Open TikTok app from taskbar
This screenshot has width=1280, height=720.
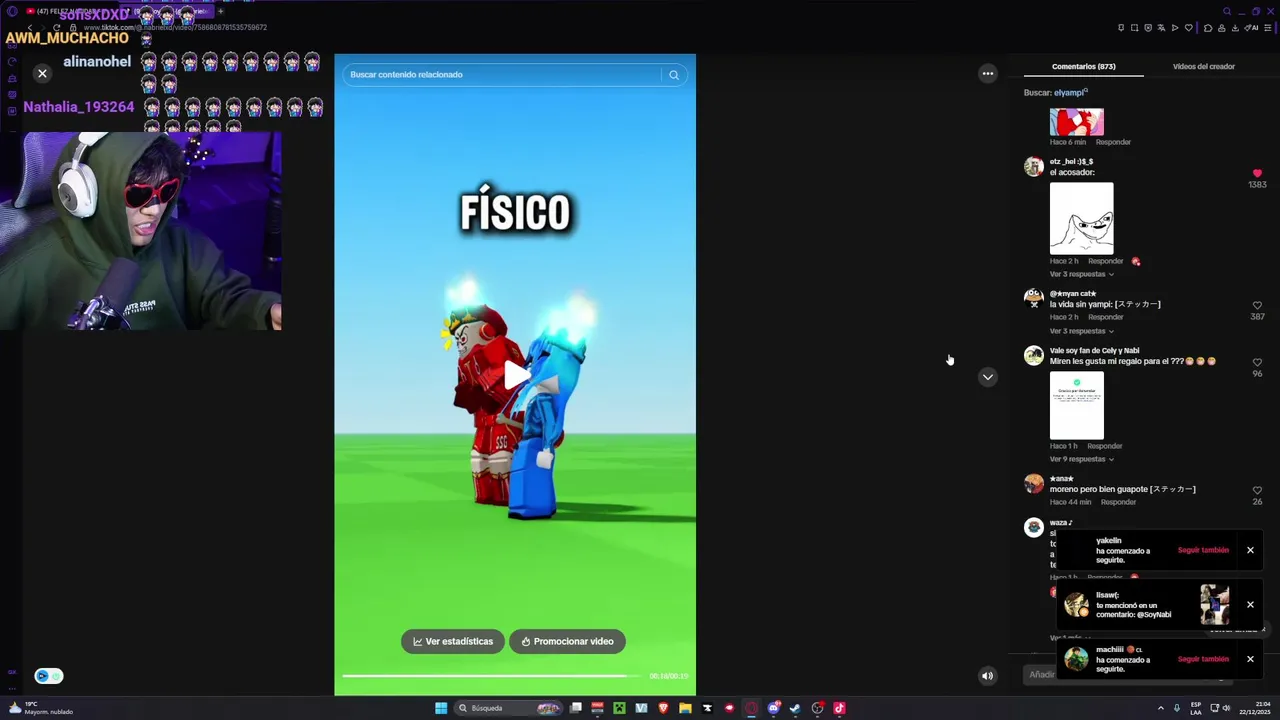[839, 708]
